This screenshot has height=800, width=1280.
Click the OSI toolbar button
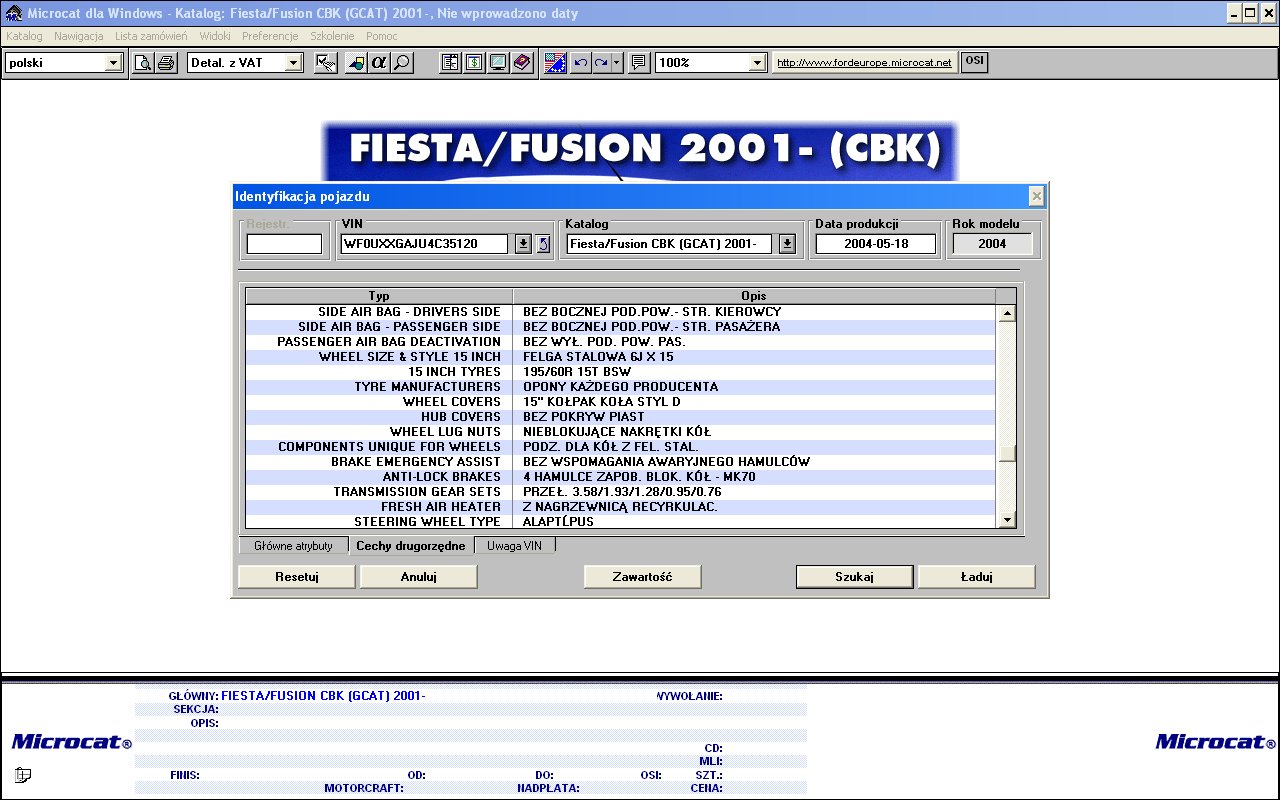click(x=974, y=62)
